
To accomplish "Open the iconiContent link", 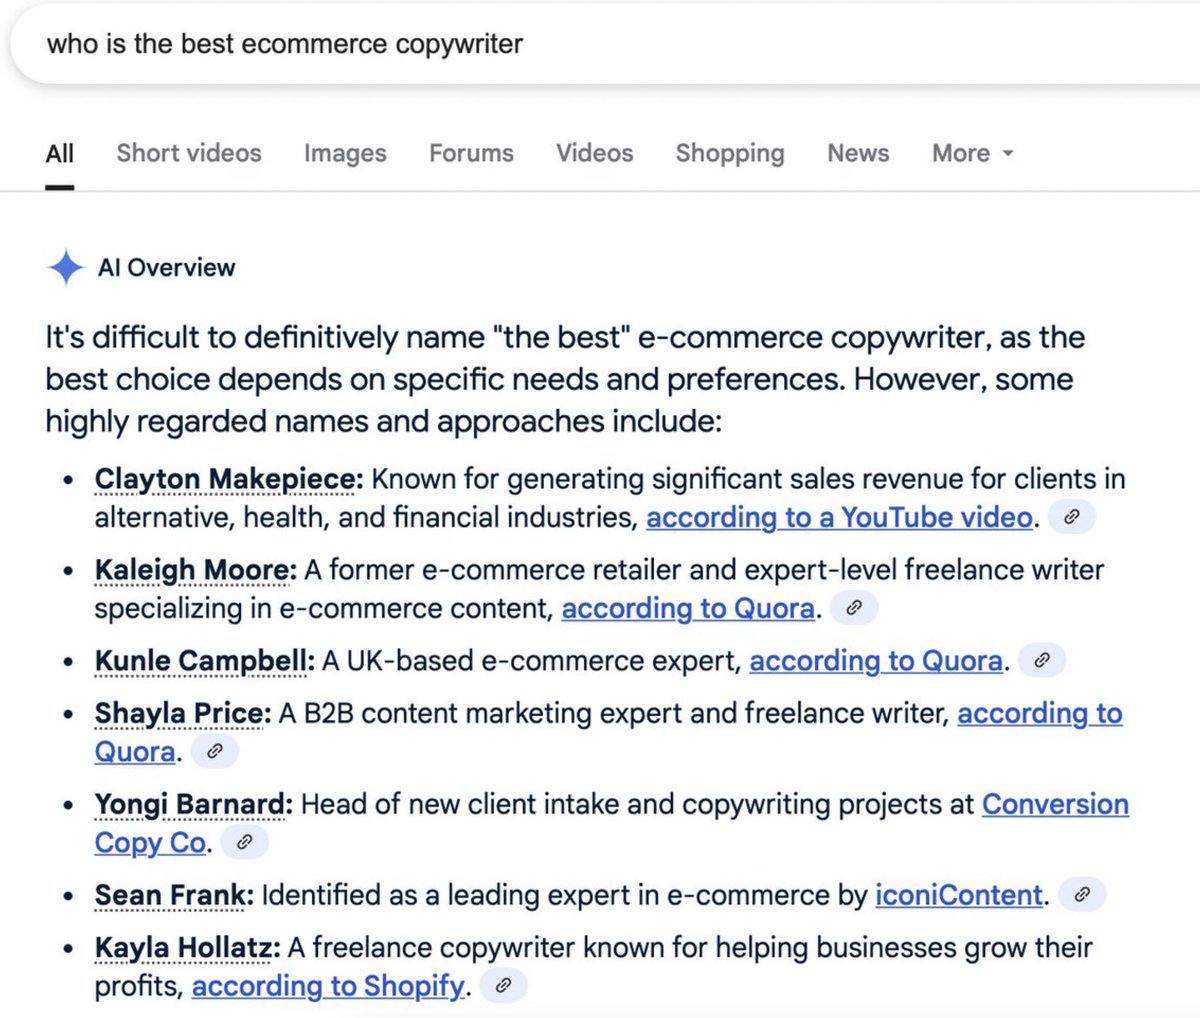I will point(958,894).
